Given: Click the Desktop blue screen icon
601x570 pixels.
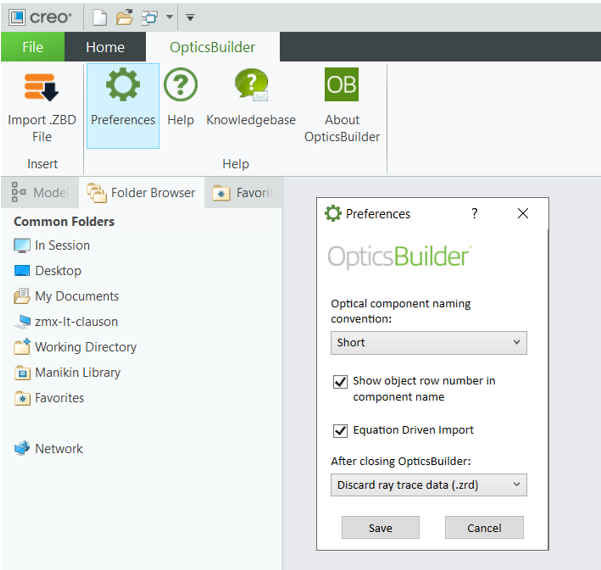Looking at the screenshot, I should pyautogui.click(x=22, y=270).
